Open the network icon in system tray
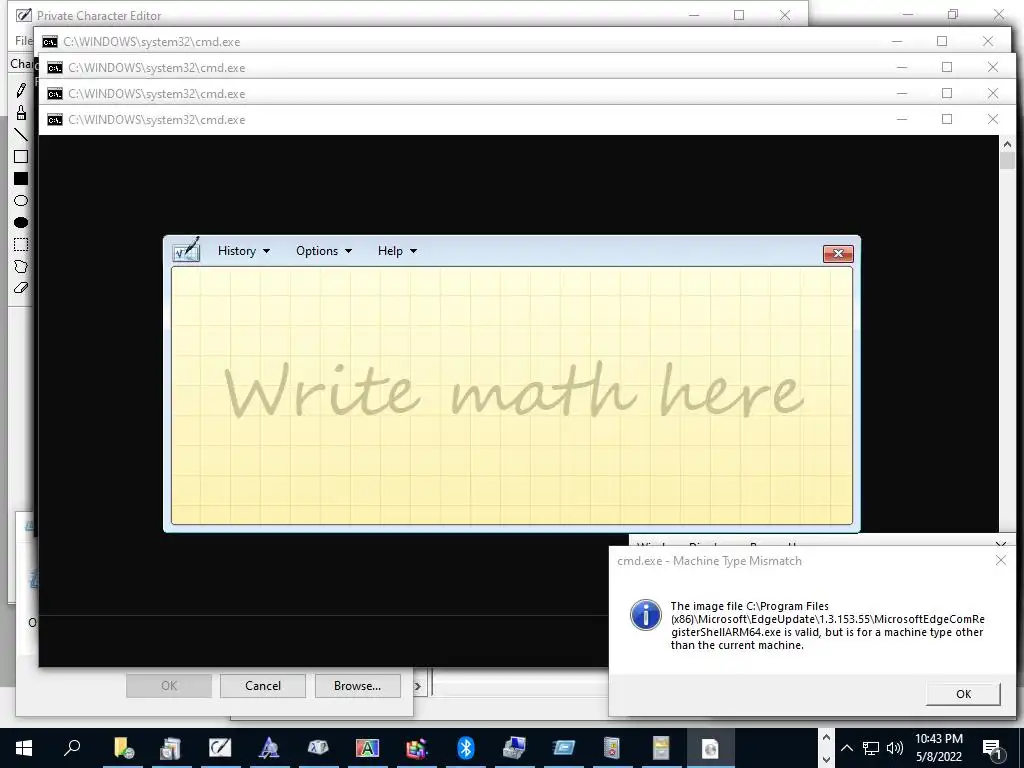Viewport: 1024px width, 768px height. 871,748
